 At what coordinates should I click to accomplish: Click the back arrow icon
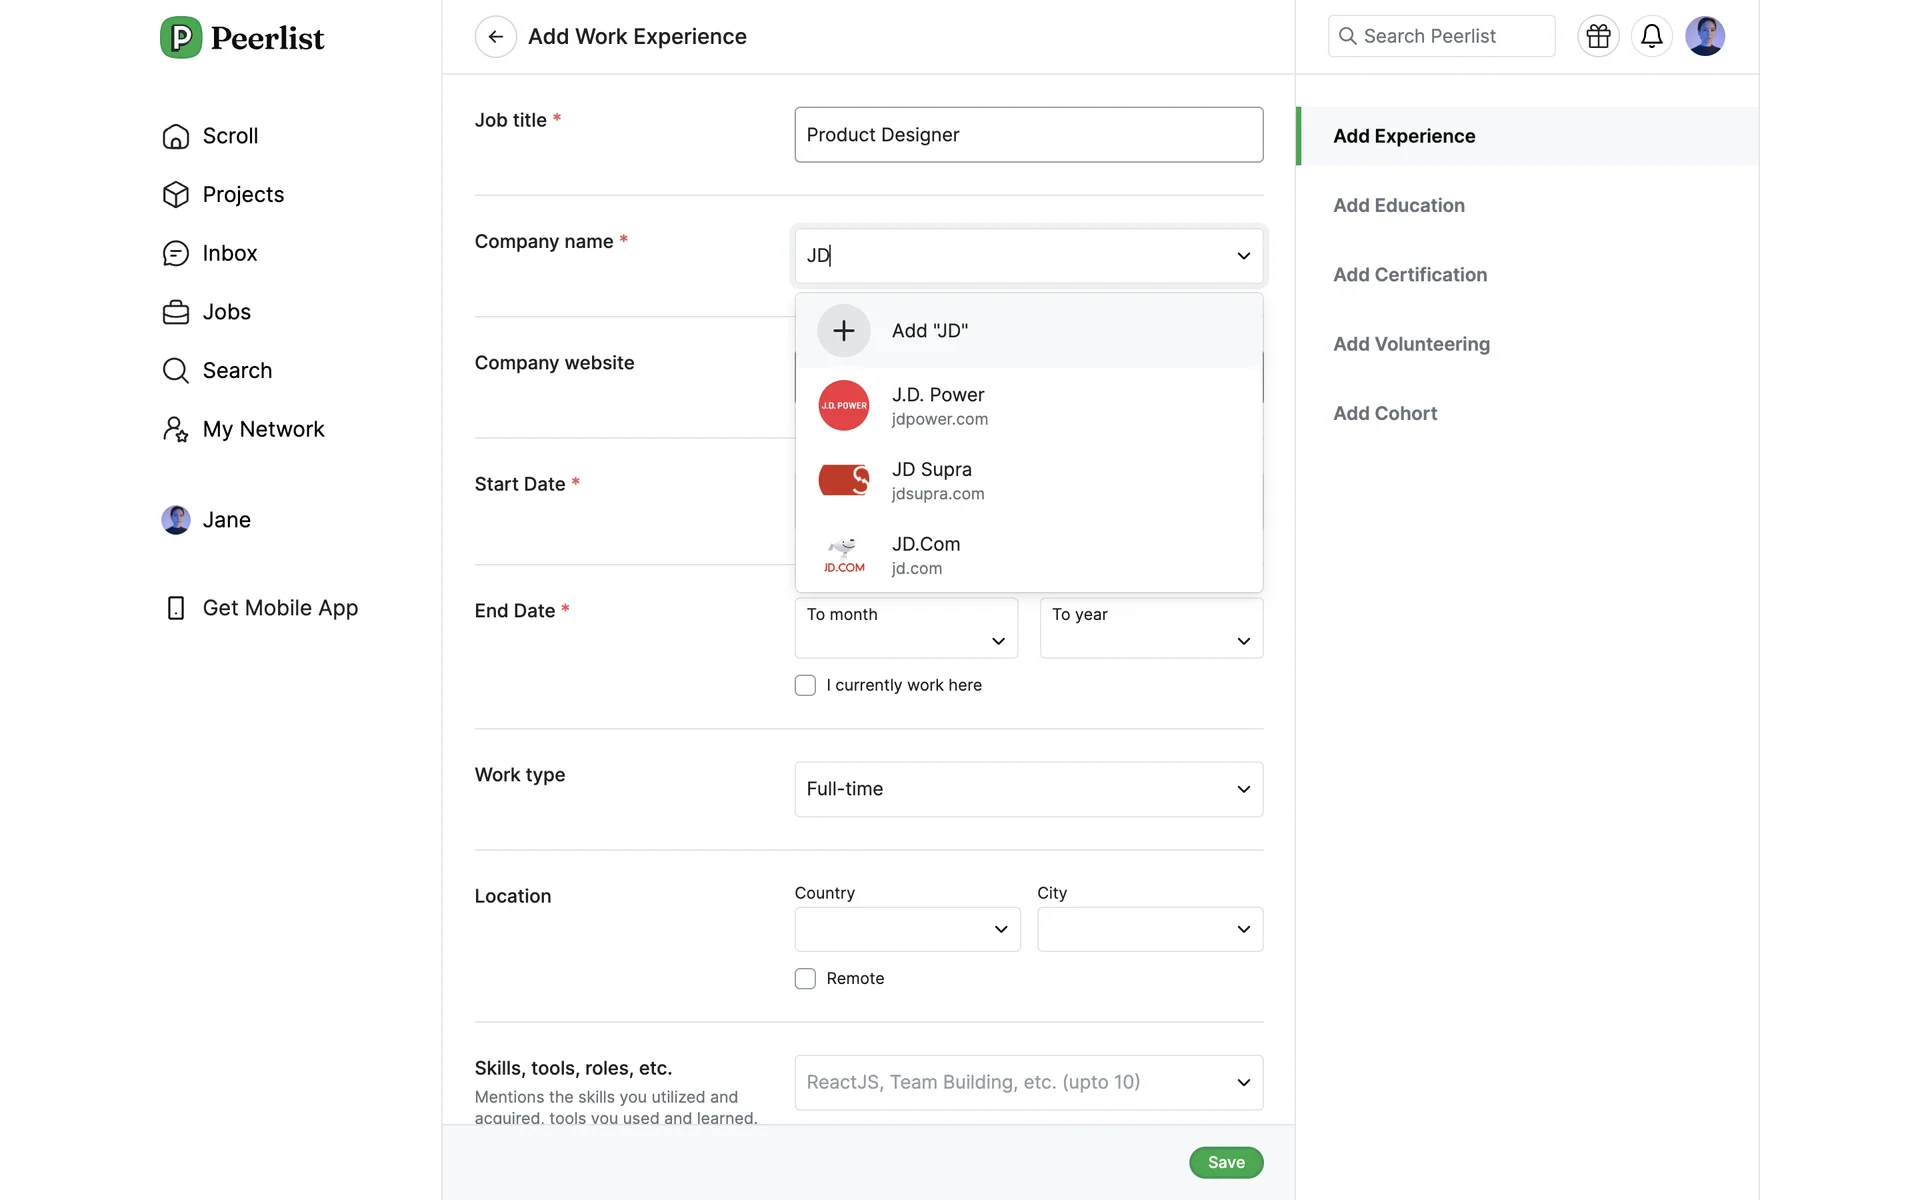tap(495, 37)
